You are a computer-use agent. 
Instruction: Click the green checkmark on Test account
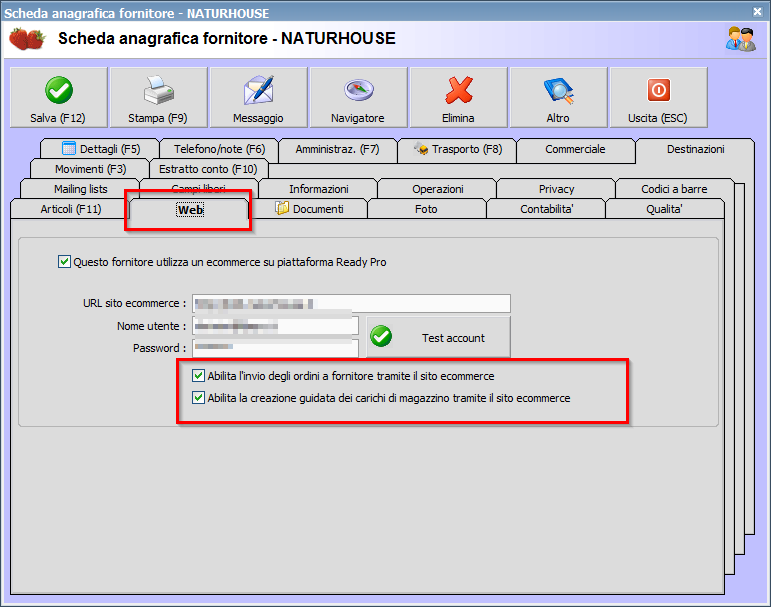(x=381, y=336)
